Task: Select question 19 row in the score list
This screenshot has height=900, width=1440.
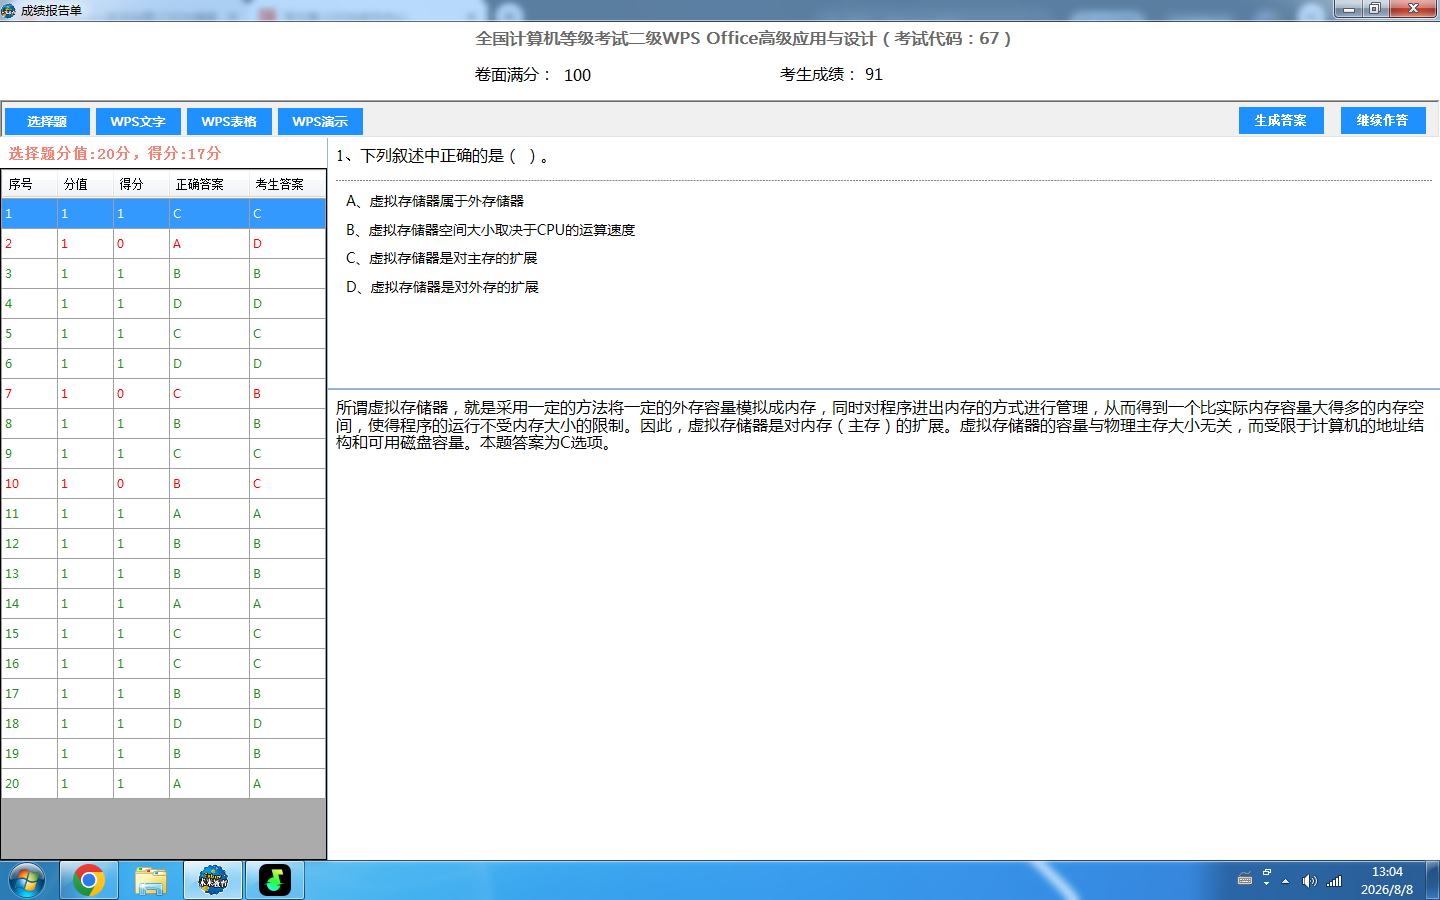Action: click(x=163, y=753)
